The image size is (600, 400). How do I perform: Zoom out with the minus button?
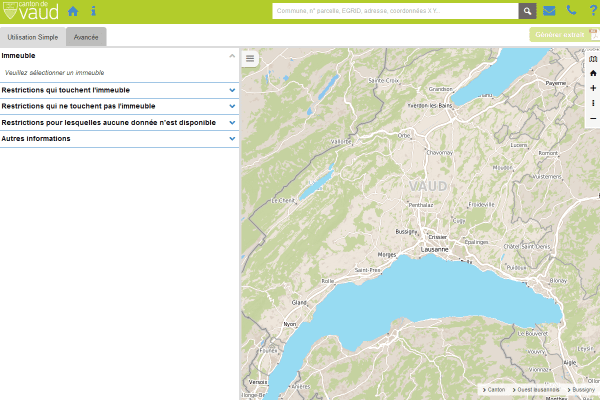click(593, 119)
